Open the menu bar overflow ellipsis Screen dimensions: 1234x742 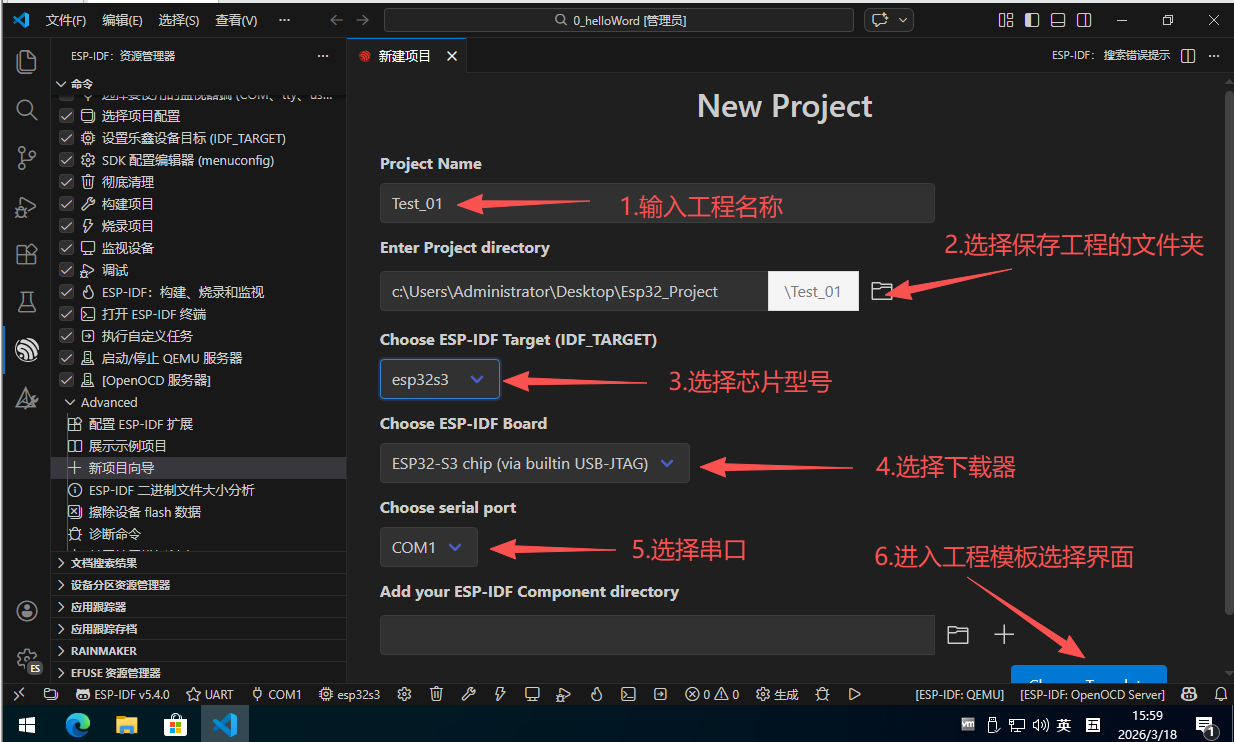click(284, 20)
